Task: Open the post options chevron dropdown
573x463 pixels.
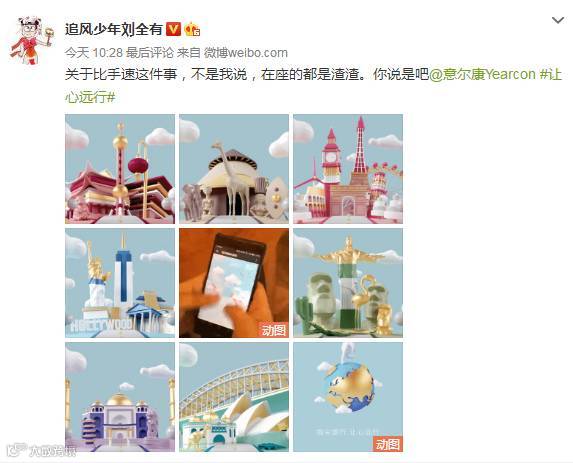Action: [x=558, y=20]
